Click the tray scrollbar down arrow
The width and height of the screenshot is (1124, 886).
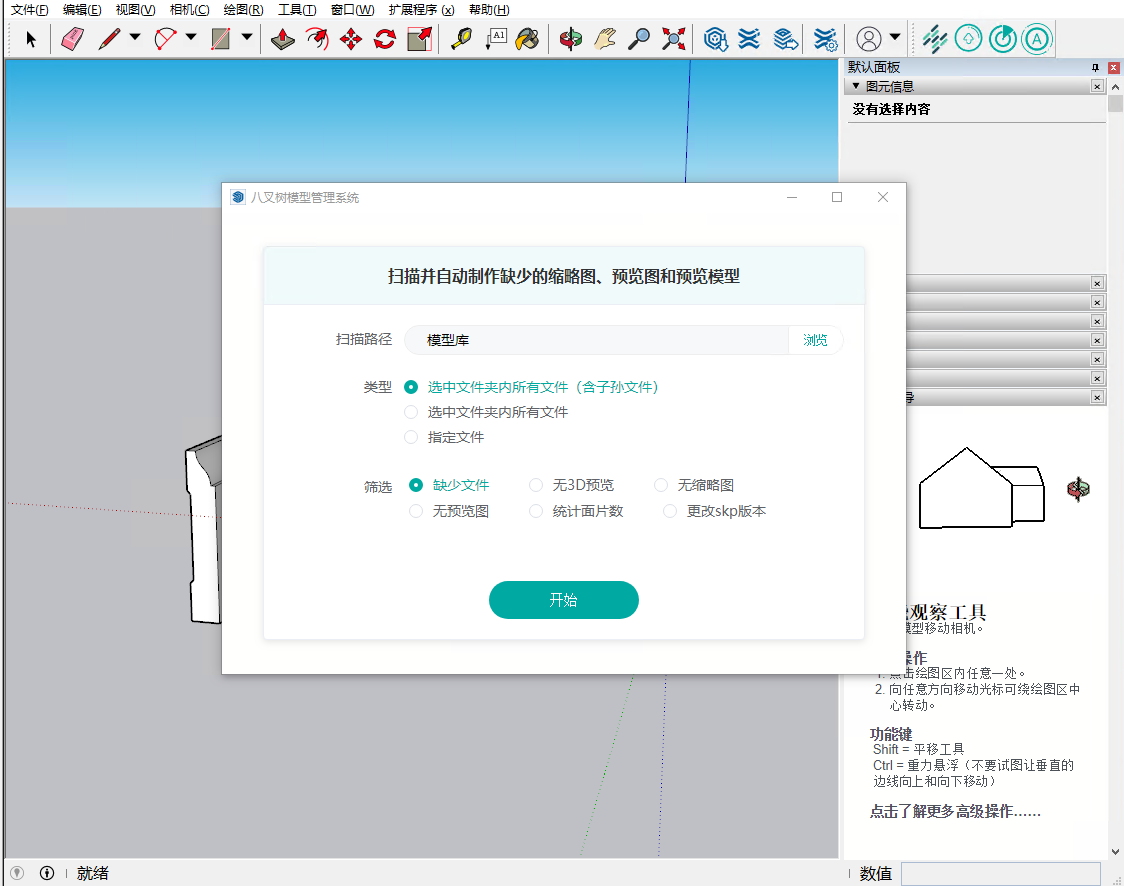click(1115, 852)
